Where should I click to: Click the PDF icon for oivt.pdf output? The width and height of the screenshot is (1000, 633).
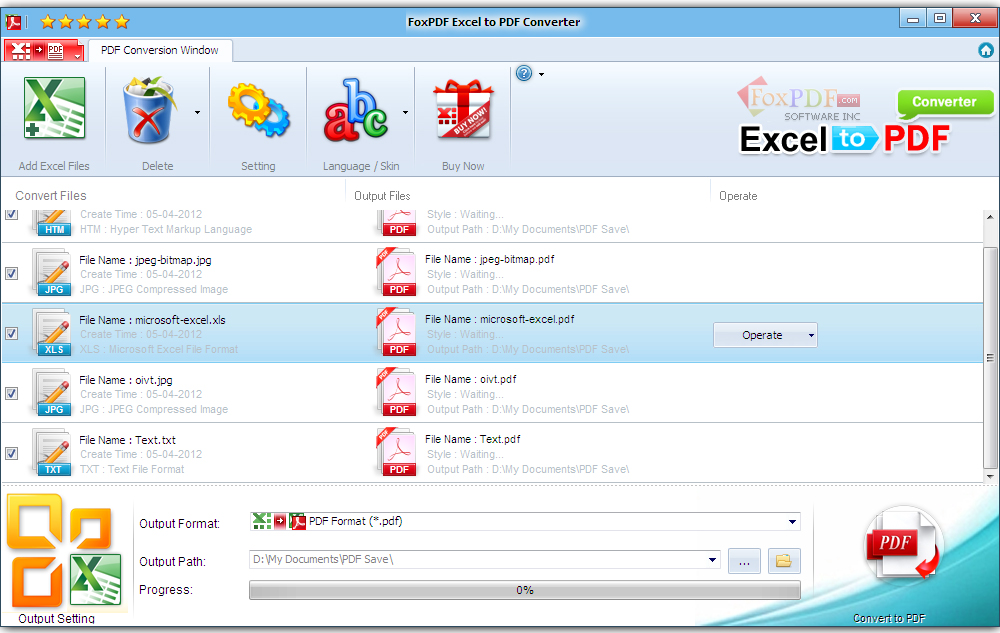click(396, 392)
